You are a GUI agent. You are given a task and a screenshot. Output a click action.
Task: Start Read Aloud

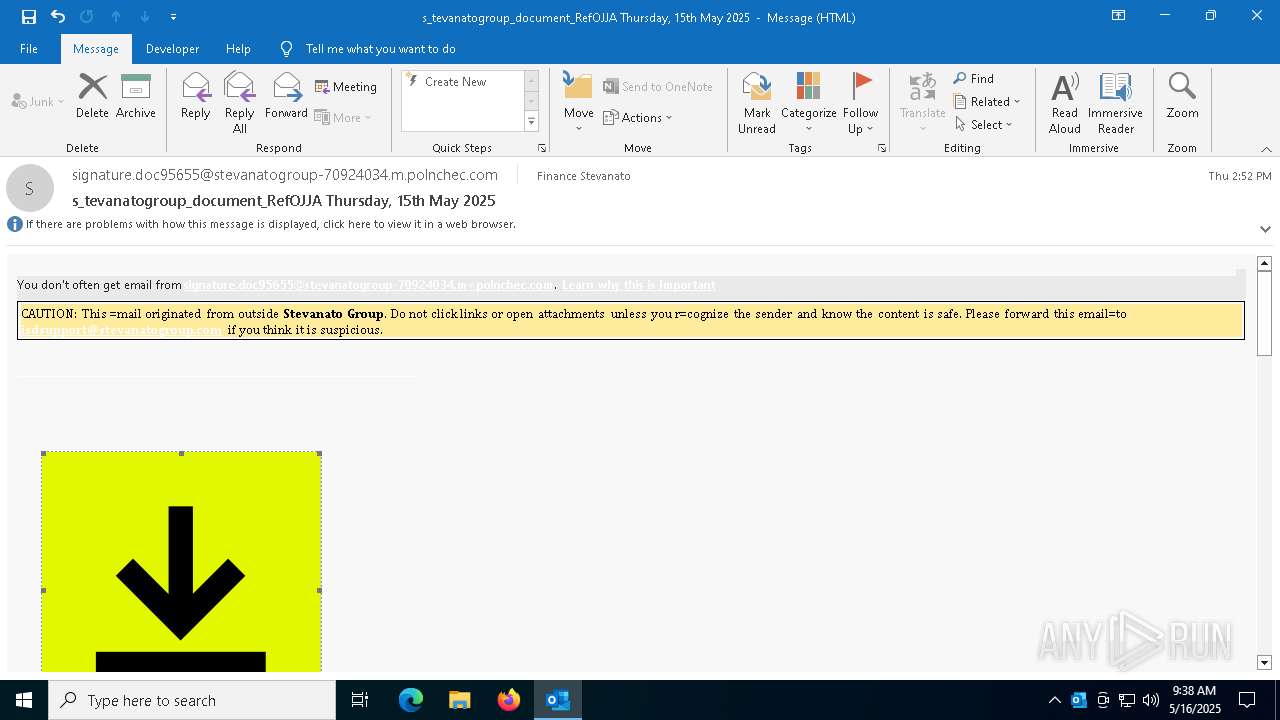point(1064,103)
